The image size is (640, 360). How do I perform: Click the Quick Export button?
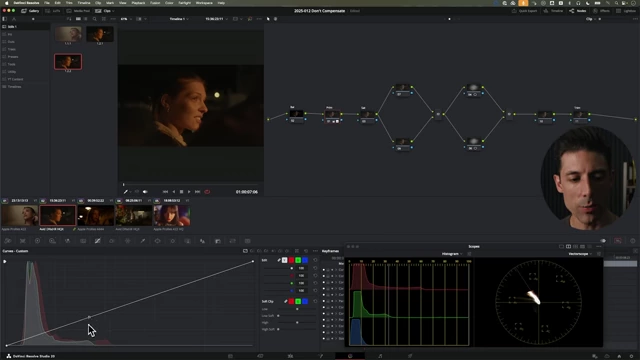coord(524,11)
